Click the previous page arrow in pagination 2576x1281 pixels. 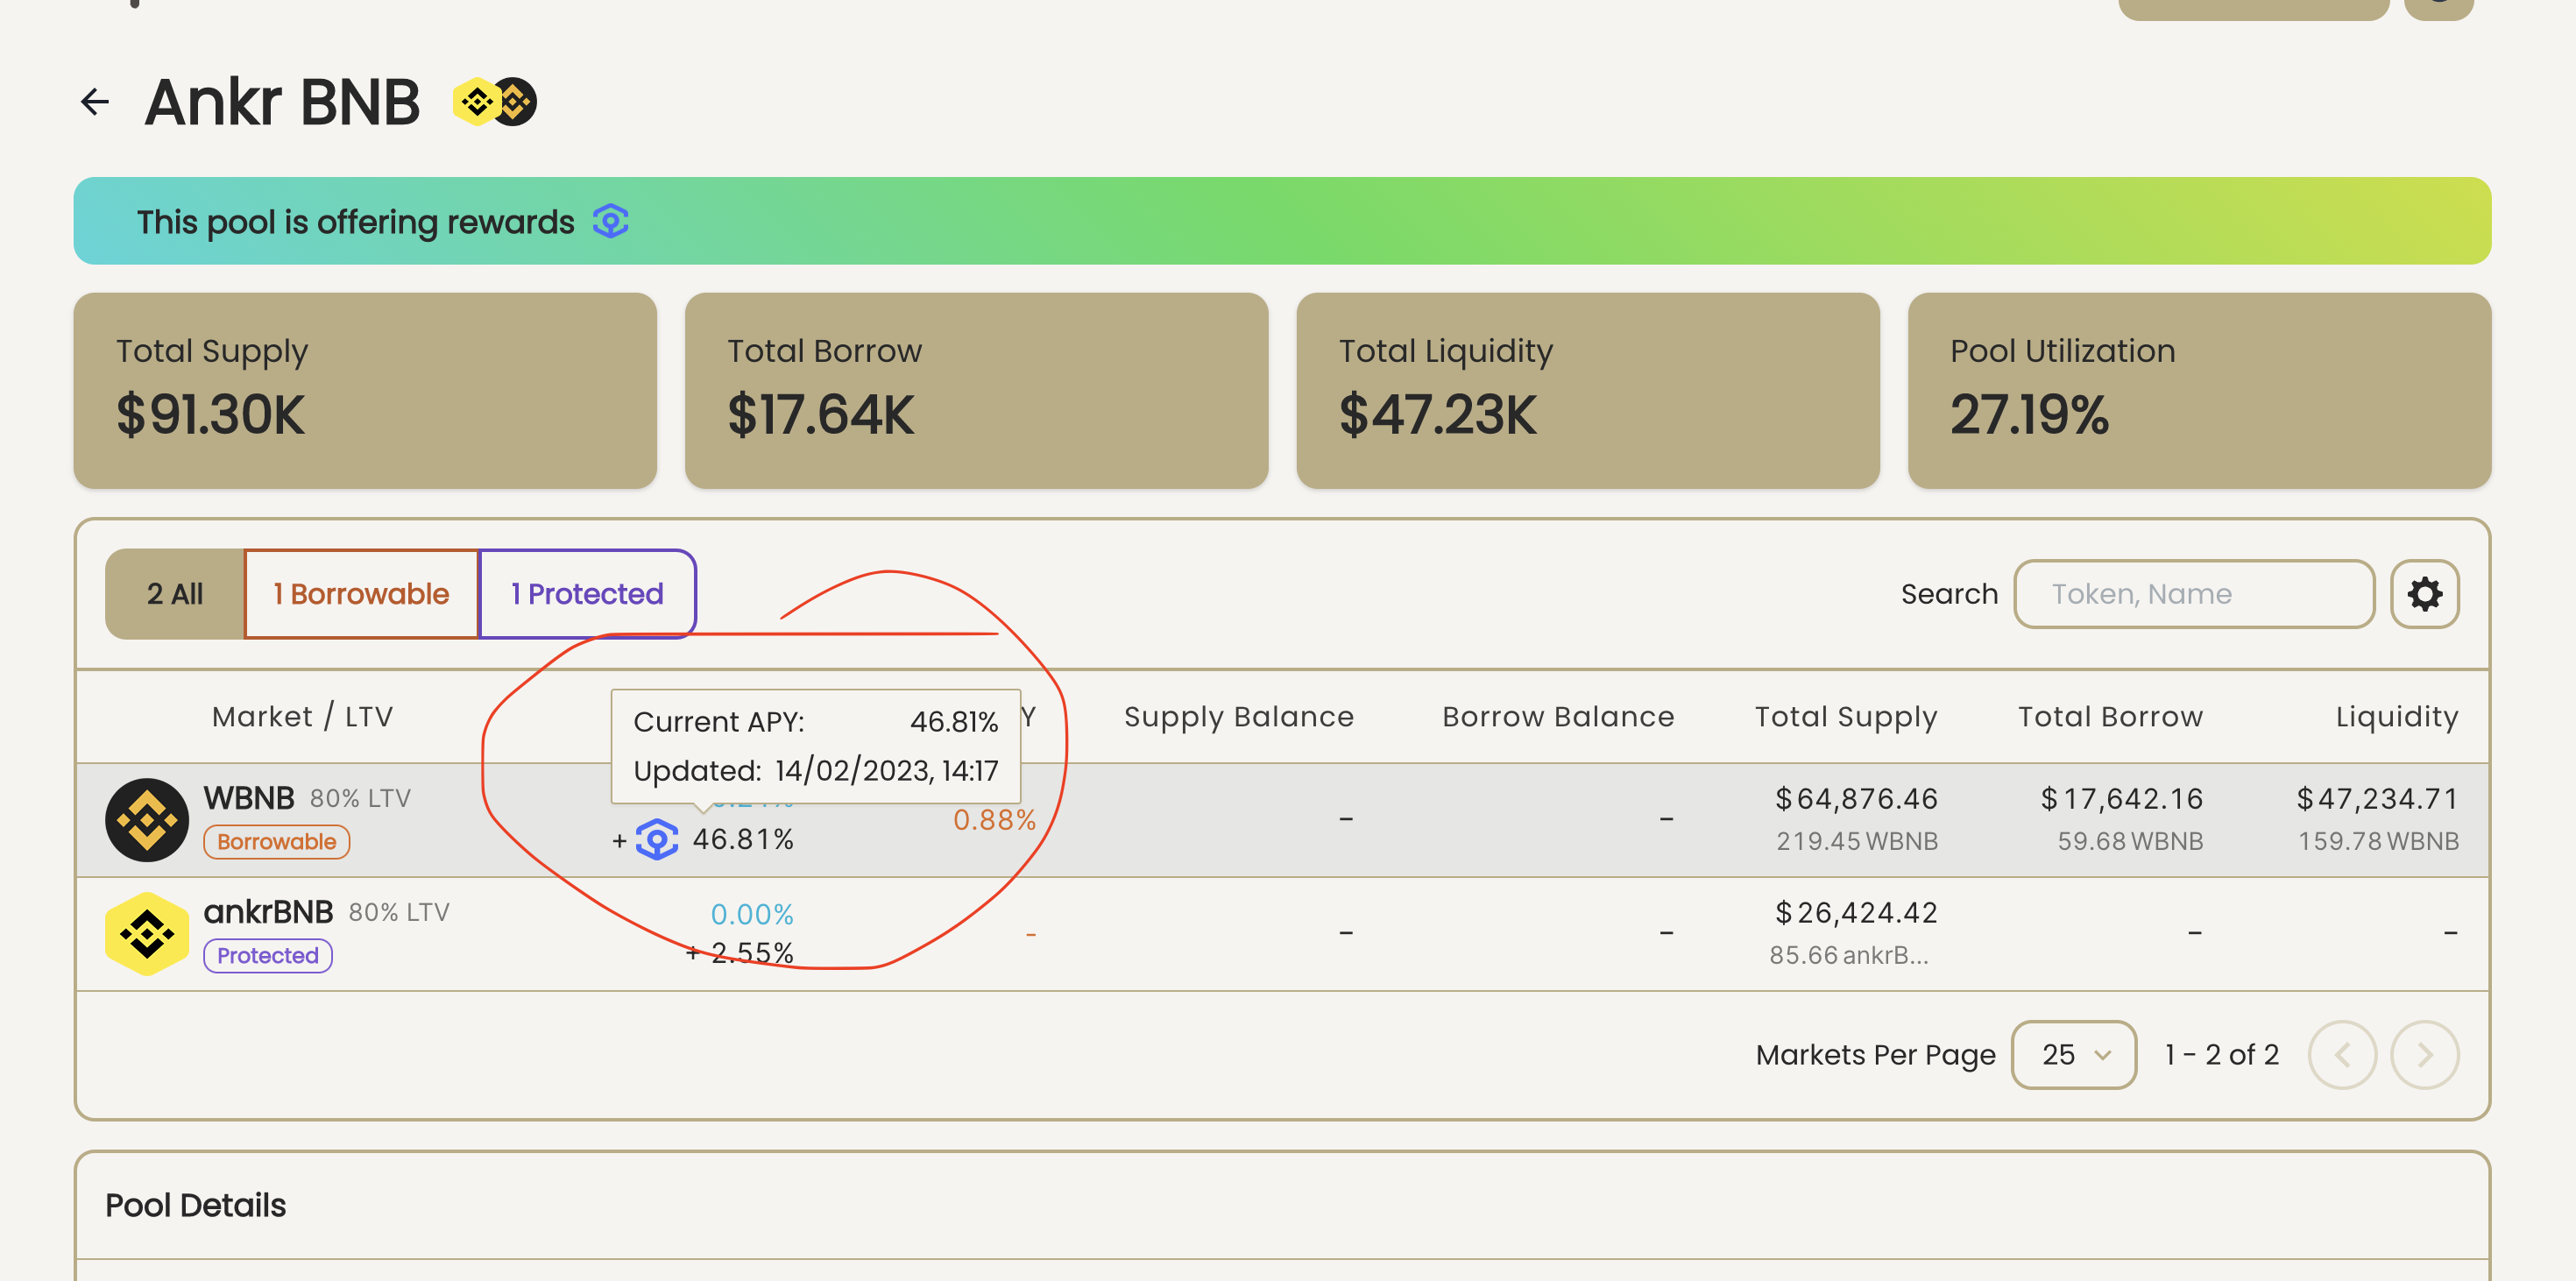click(x=2342, y=1054)
